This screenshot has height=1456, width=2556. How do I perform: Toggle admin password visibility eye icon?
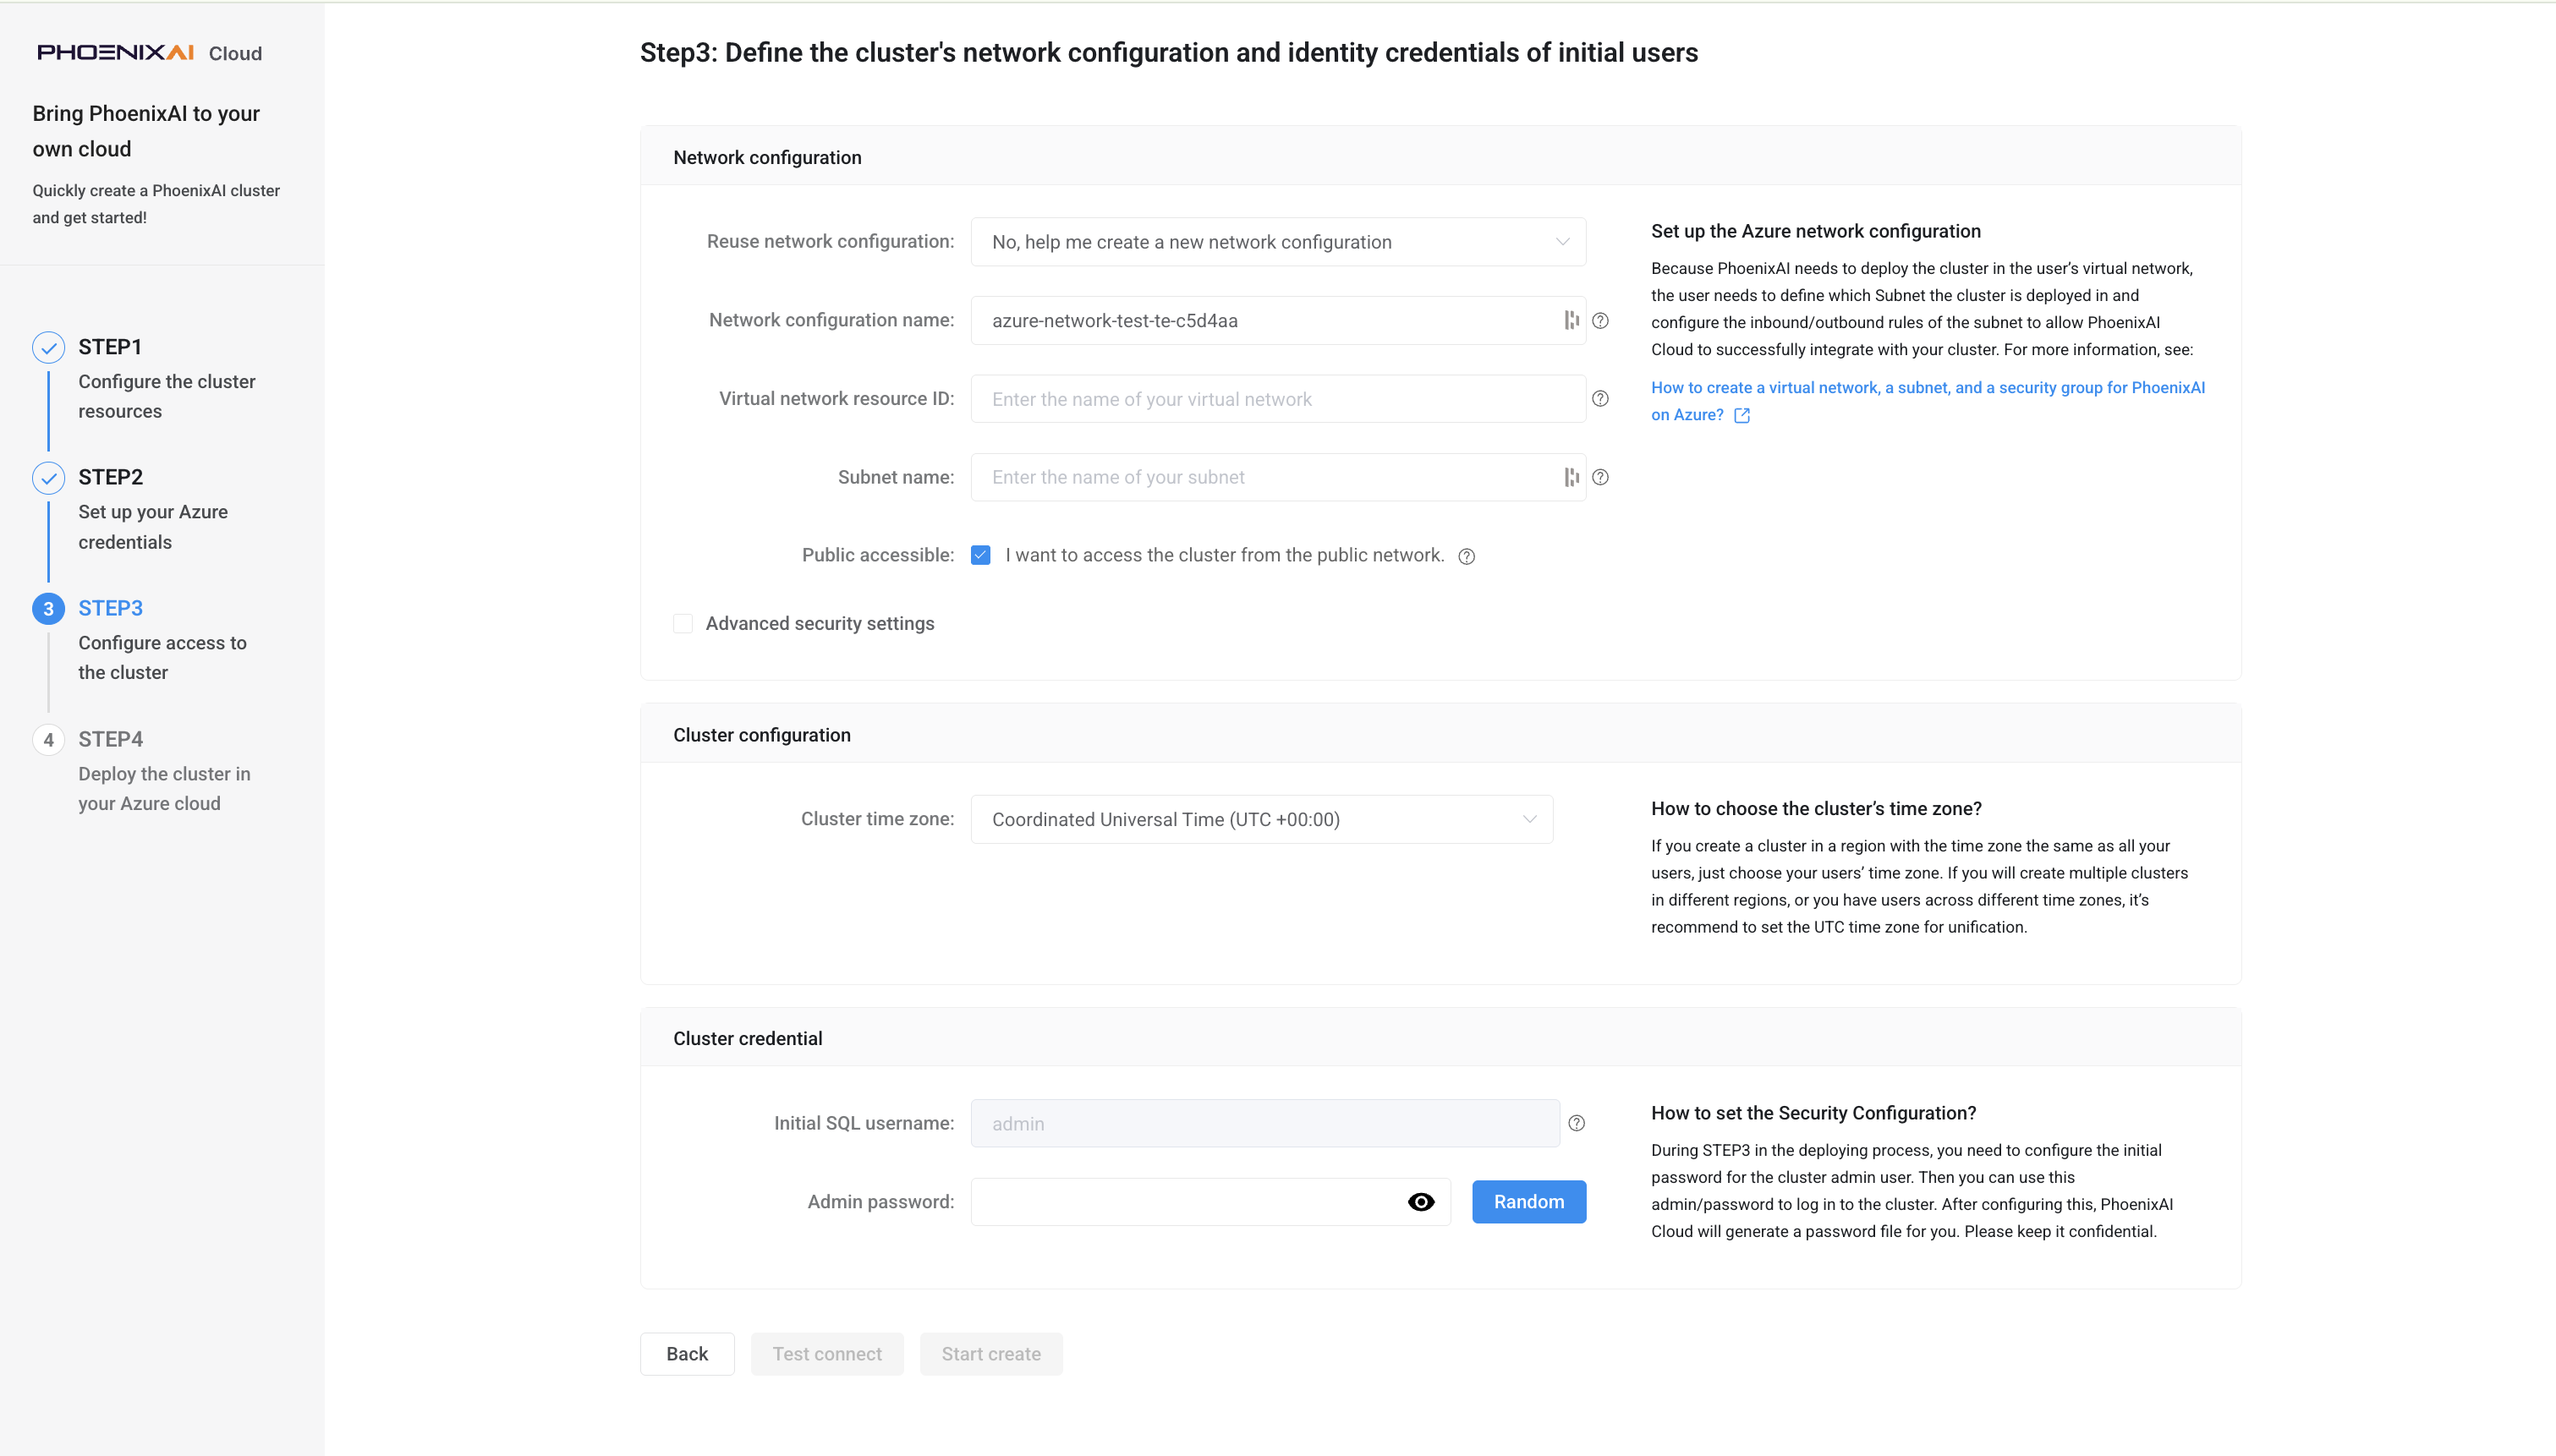click(1421, 1202)
